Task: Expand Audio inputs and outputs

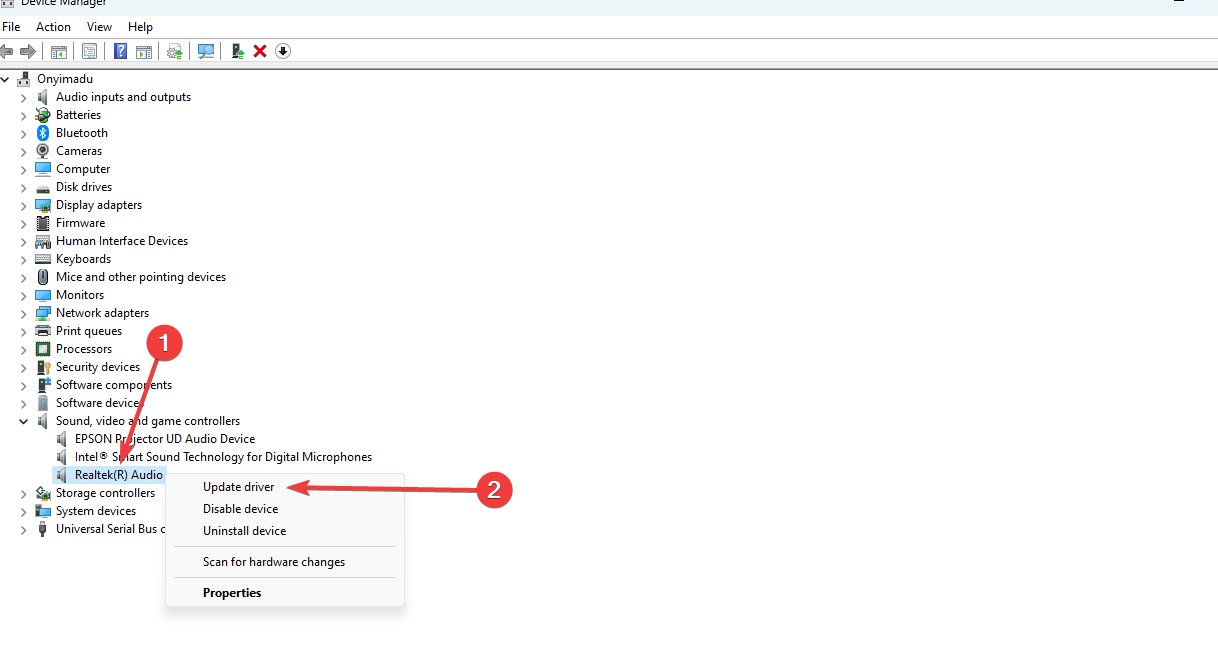Action: pyautogui.click(x=24, y=97)
